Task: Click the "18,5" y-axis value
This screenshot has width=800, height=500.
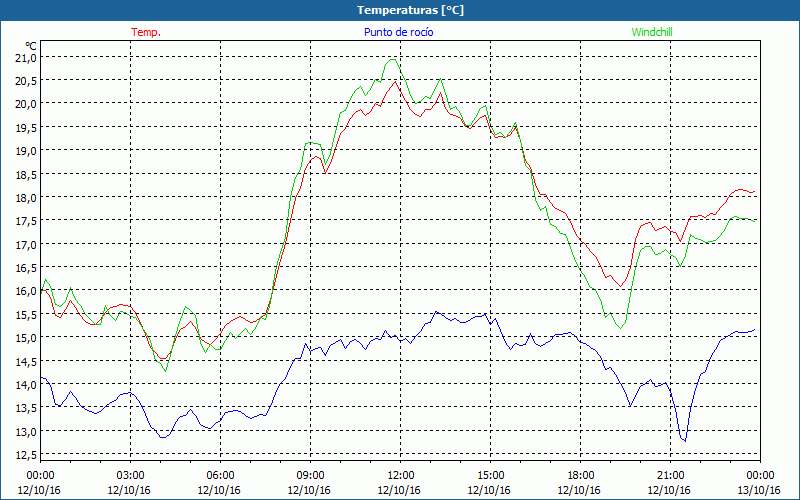Action: [28, 174]
